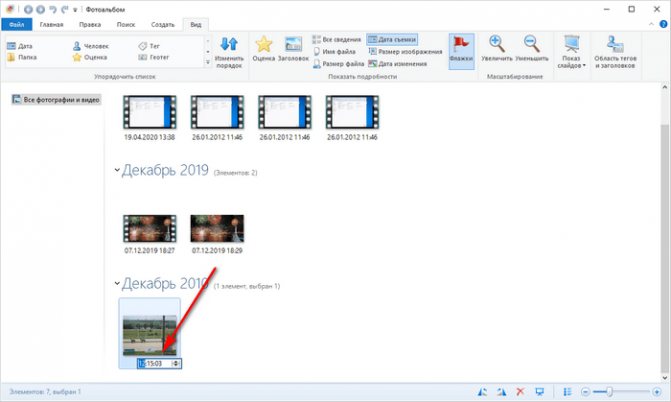Open the quick access toolbar customize dropdown
671x402 pixels.
pyautogui.click(x=75, y=10)
